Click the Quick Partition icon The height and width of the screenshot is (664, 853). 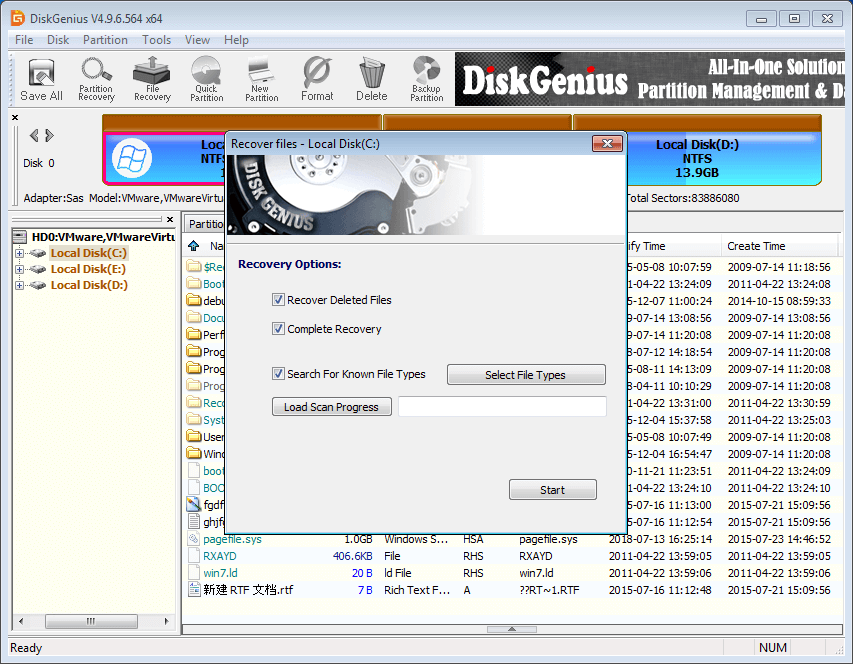[207, 79]
